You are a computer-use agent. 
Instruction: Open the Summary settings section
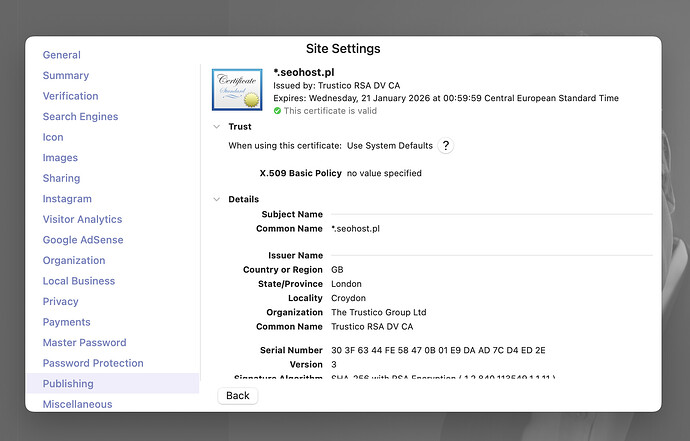[x=66, y=76]
